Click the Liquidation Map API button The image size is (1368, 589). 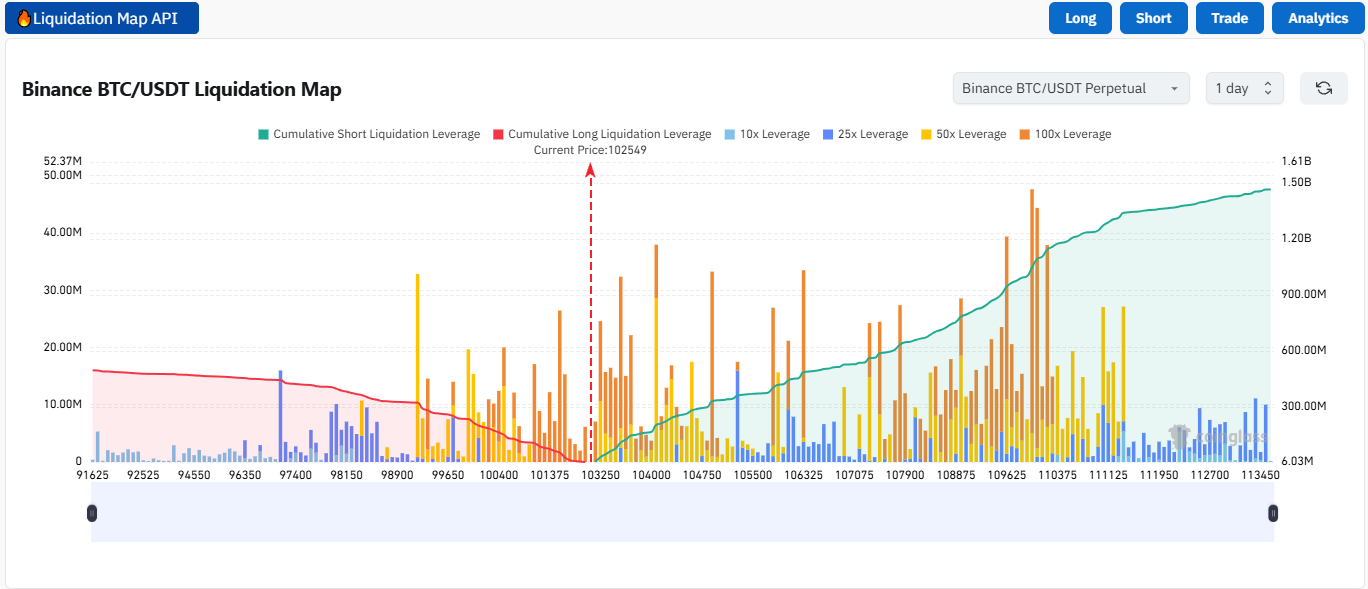(x=102, y=18)
